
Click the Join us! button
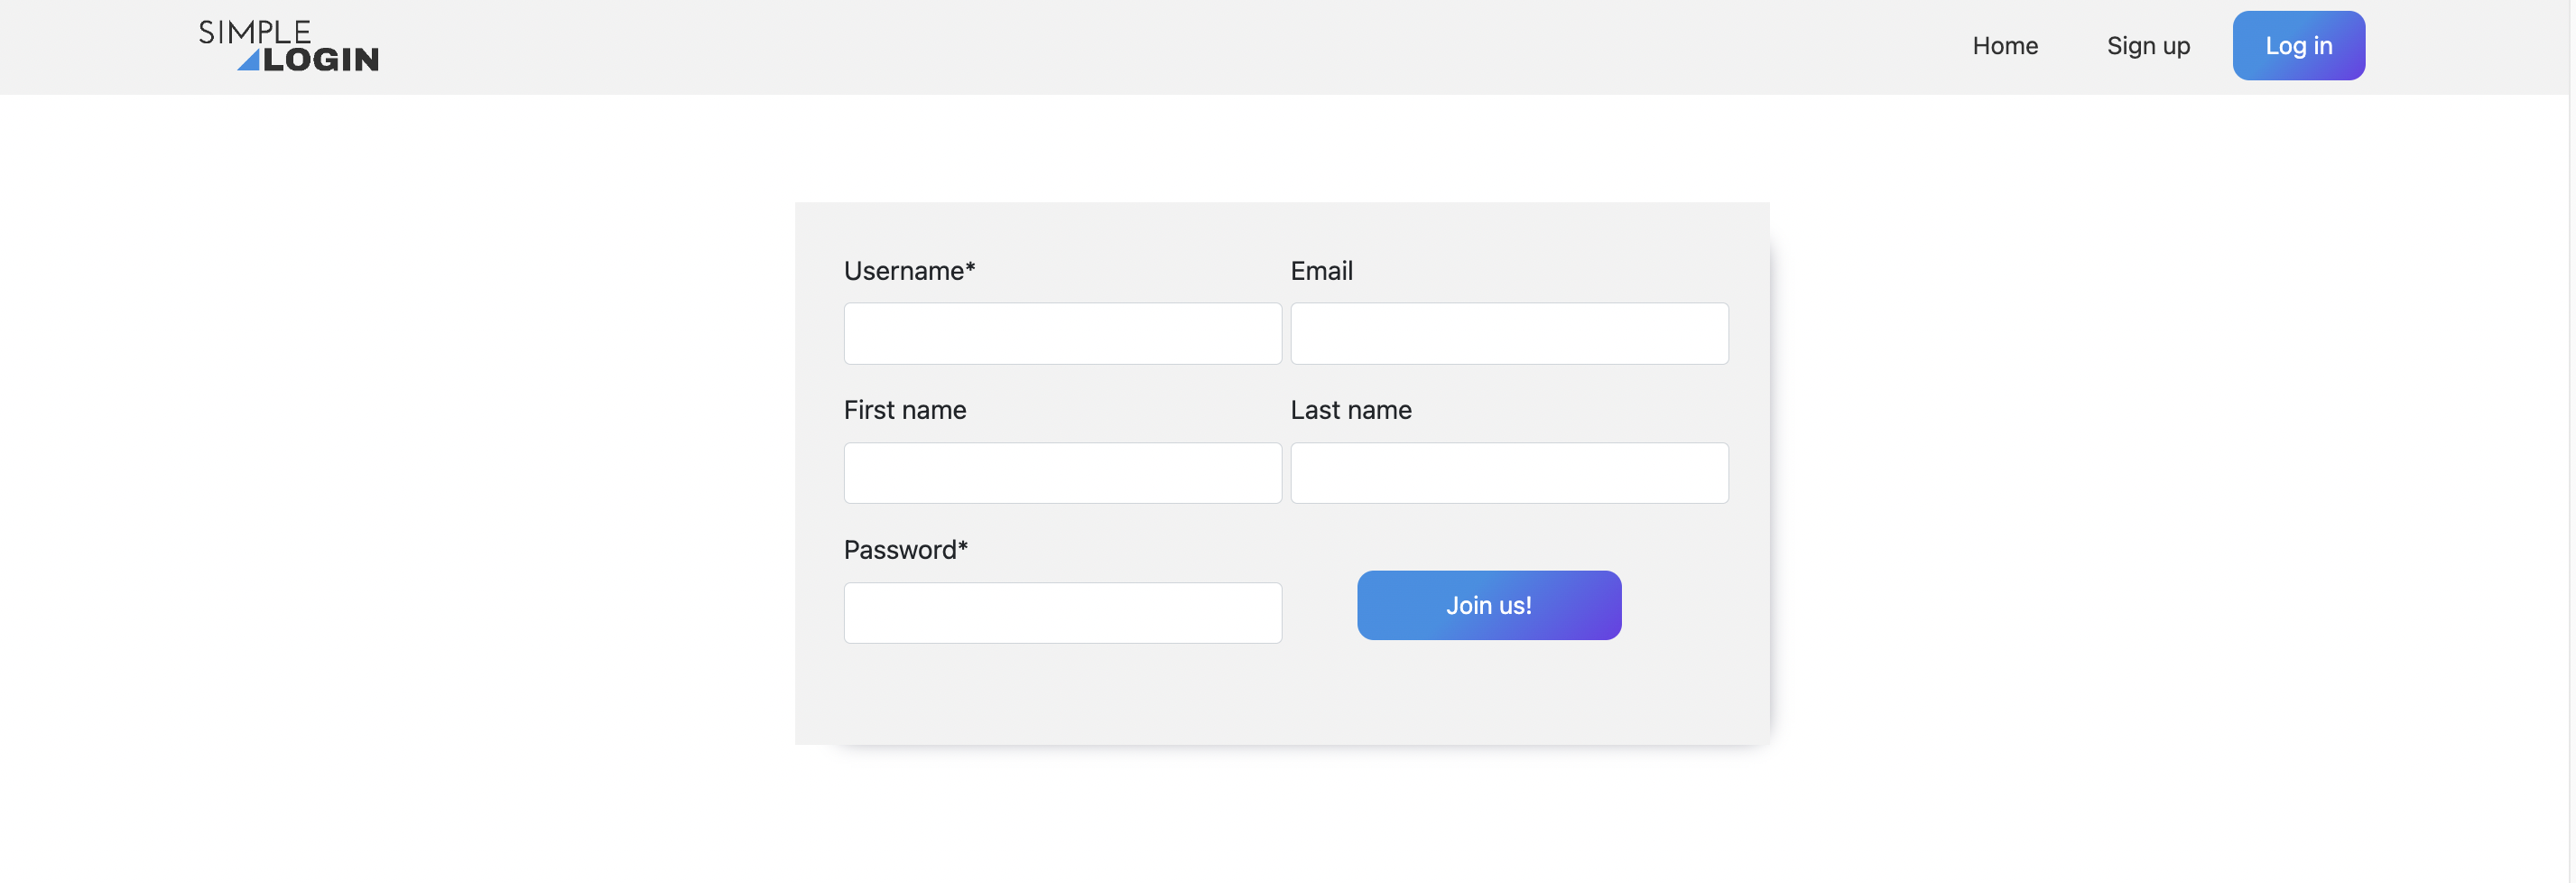click(1488, 604)
